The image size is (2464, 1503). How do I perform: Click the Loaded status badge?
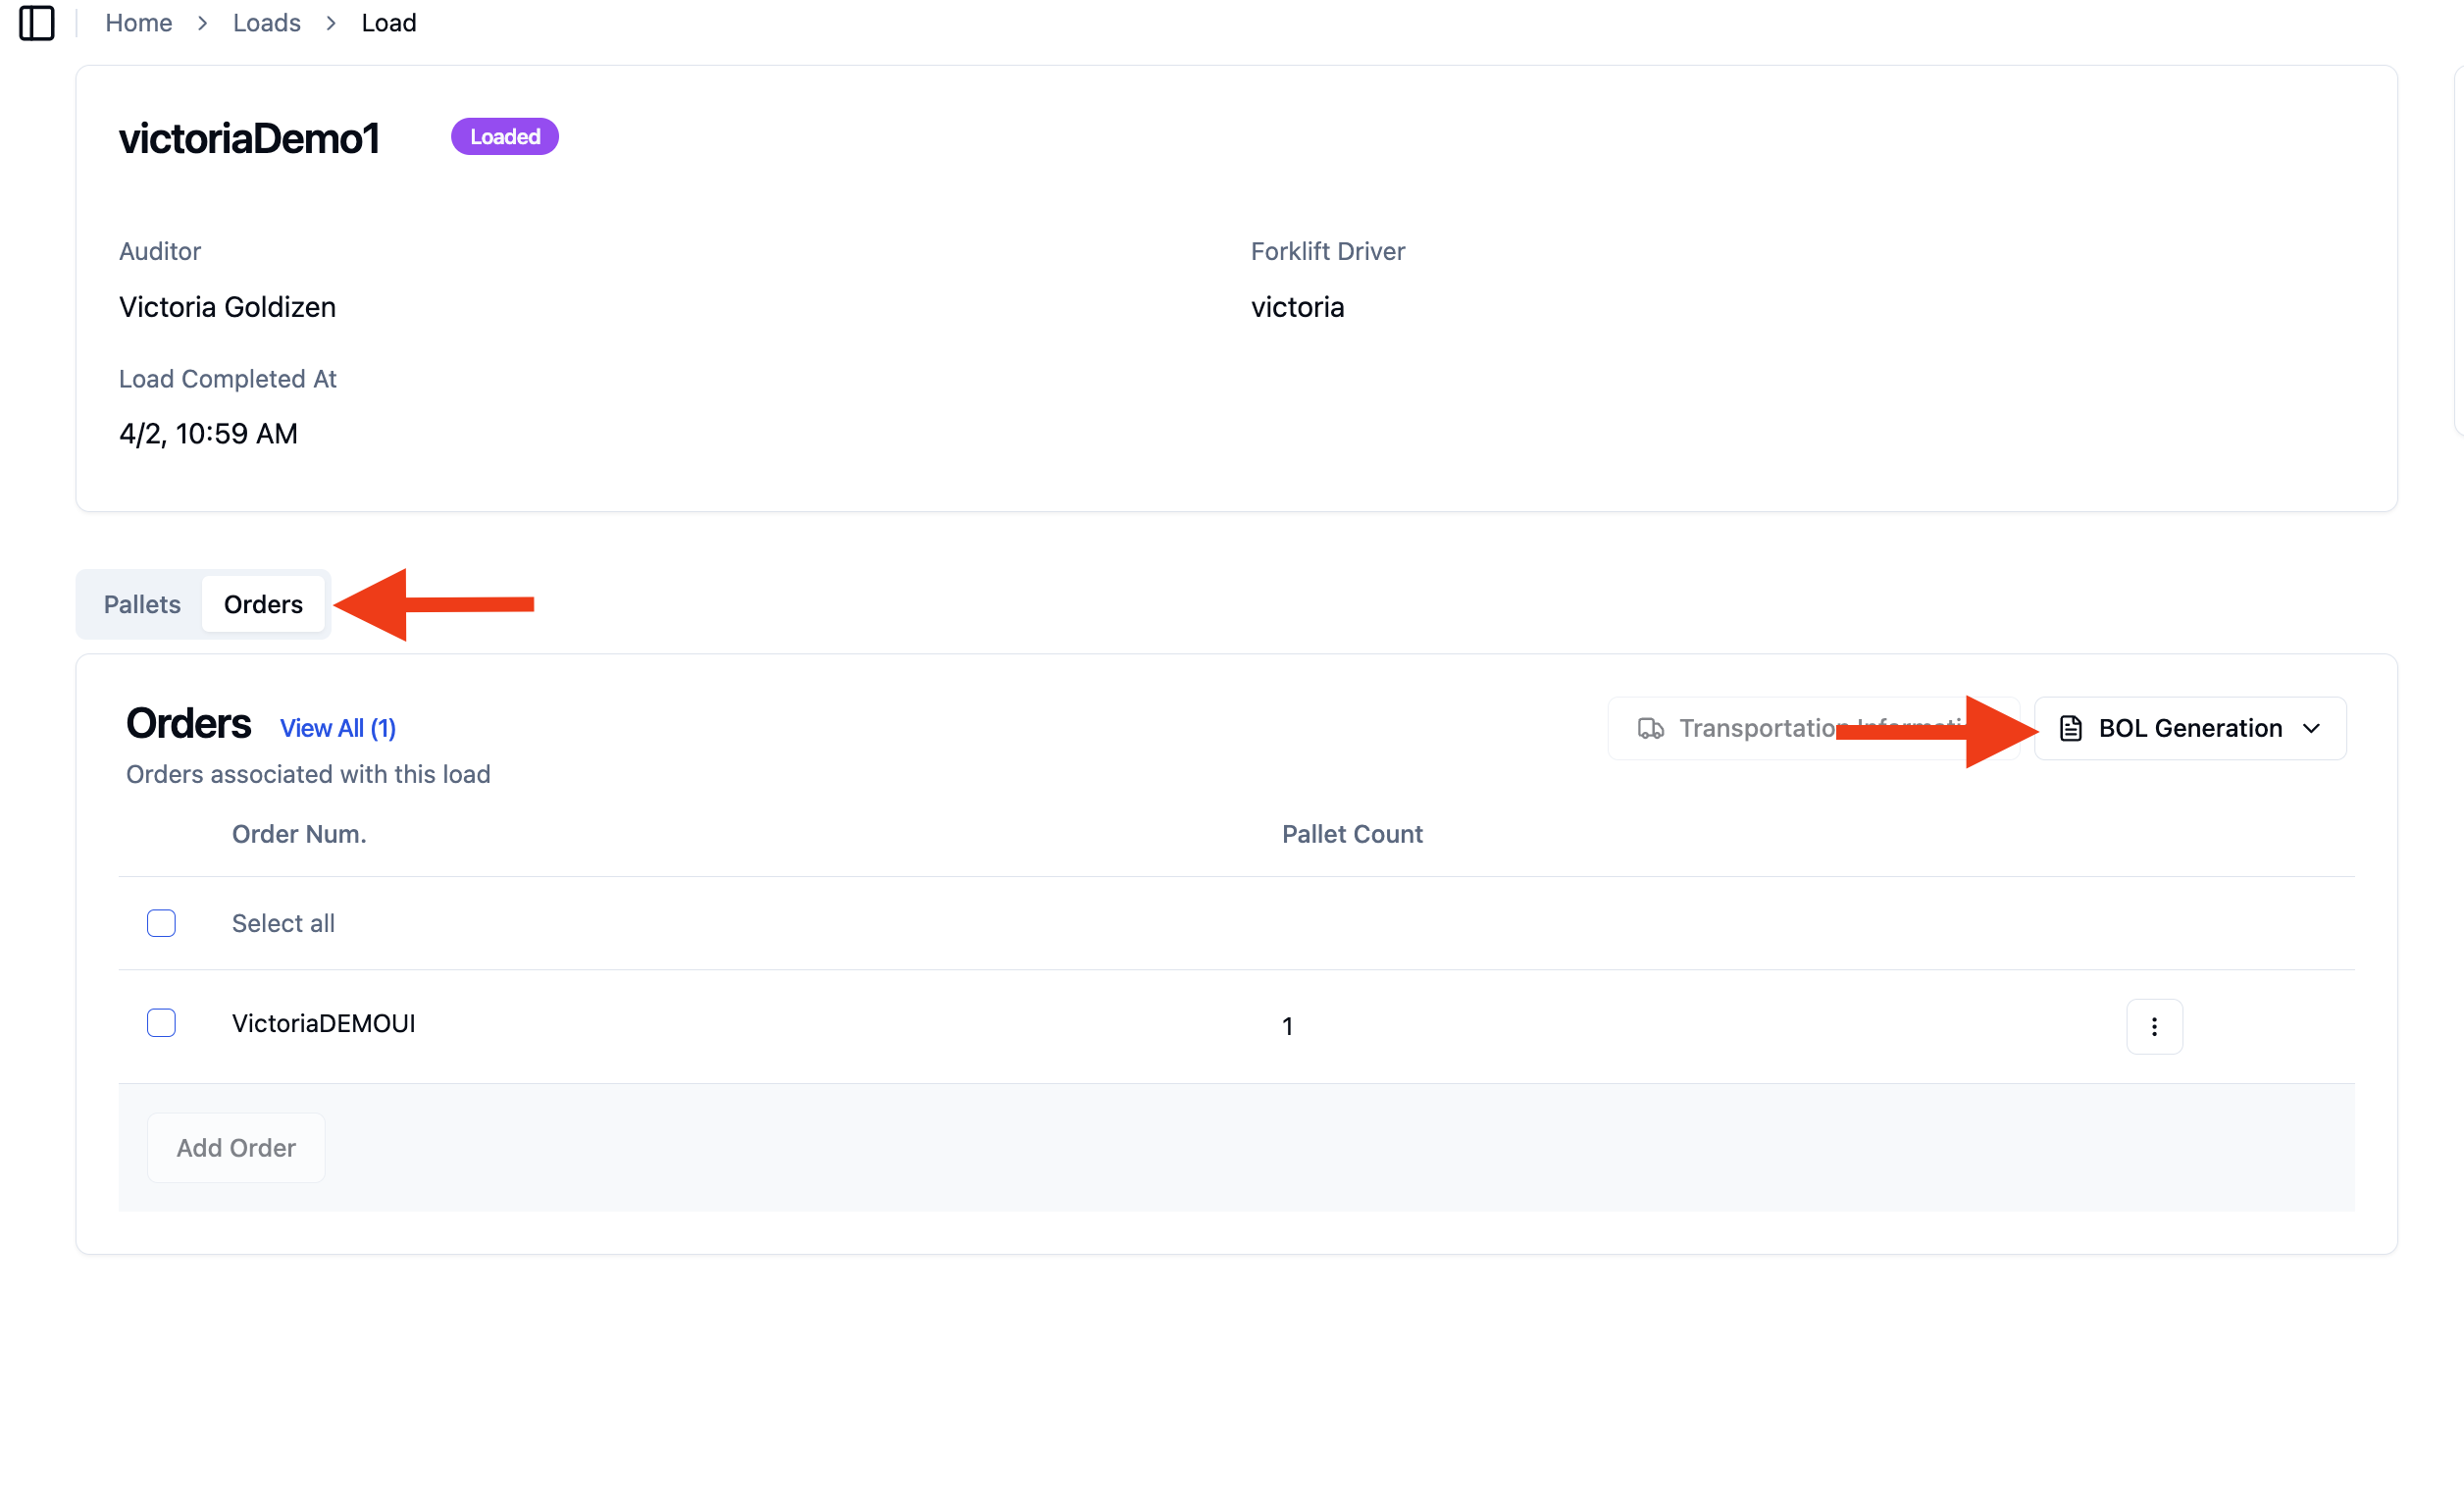pyautogui.click(x=505, y=137)
